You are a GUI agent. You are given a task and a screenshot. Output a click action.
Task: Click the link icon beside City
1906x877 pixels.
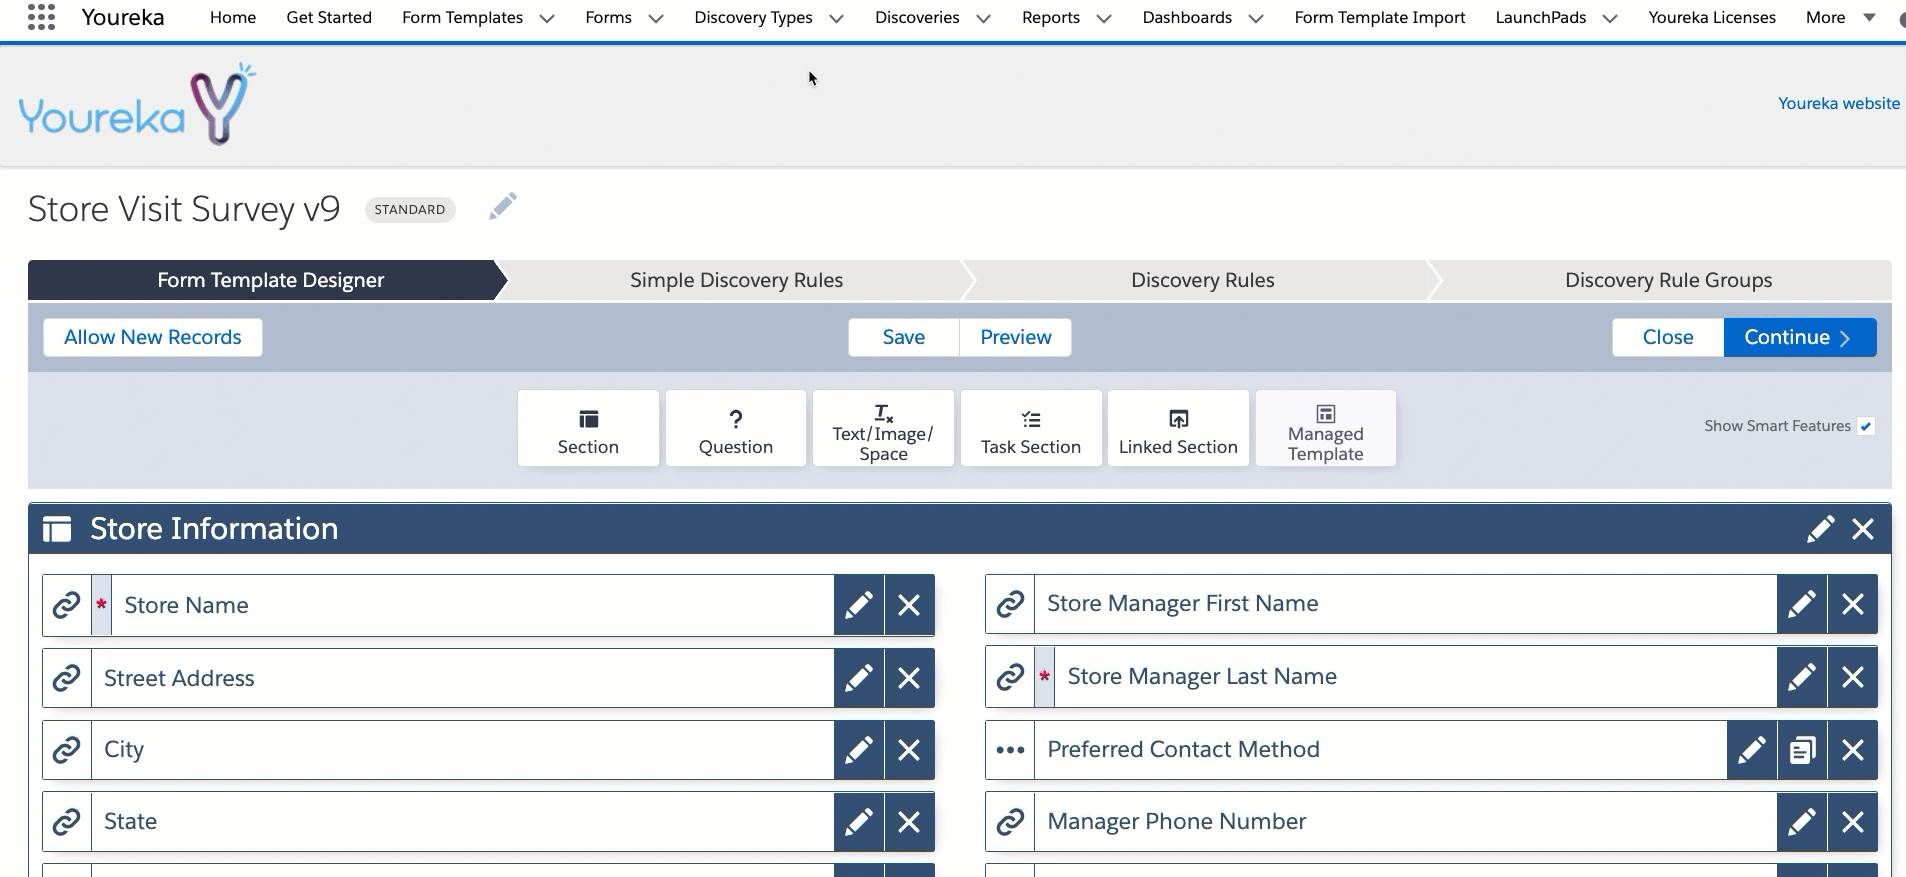pyautogui.click(x=67, y=750)
